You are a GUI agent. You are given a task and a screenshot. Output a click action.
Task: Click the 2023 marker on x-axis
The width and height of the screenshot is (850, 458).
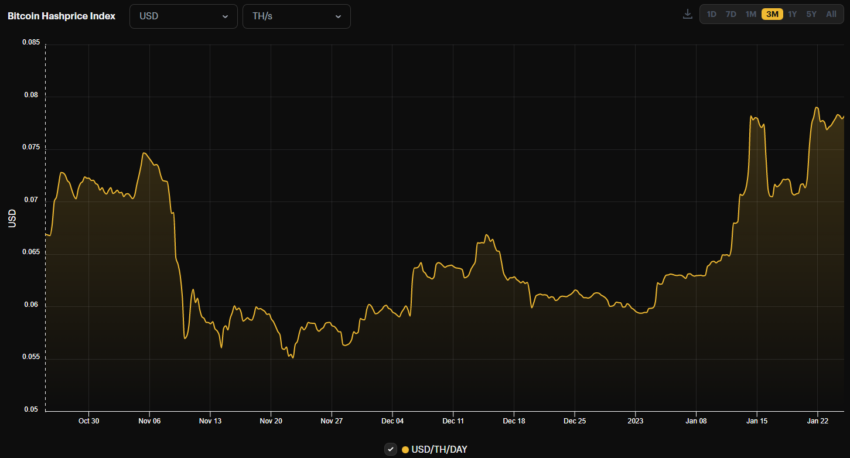coord(636,421)
